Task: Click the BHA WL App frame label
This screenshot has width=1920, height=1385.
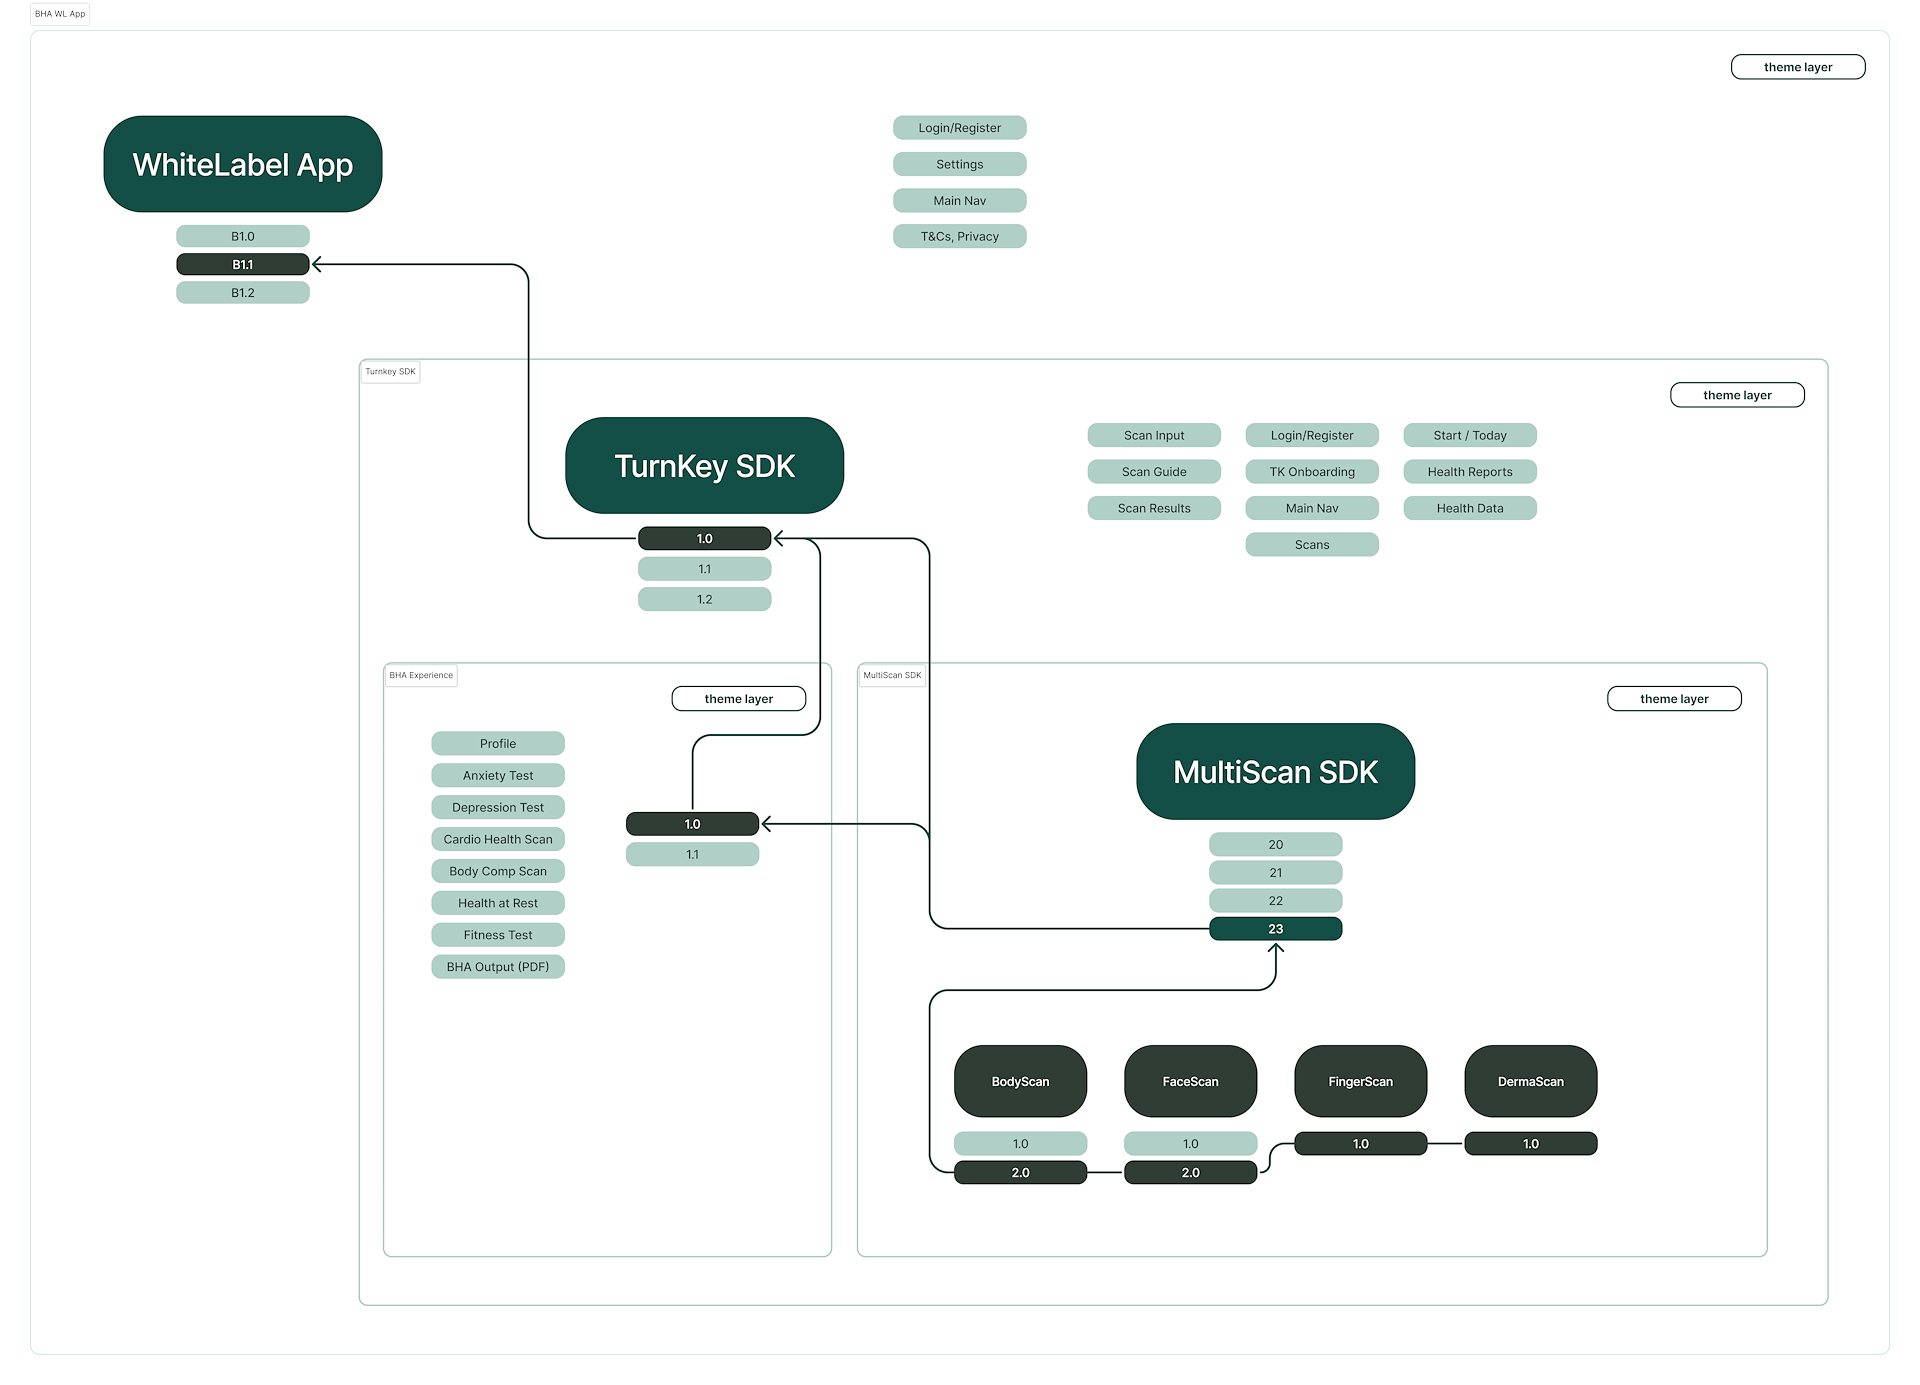Action: click(x=60, y=14)
